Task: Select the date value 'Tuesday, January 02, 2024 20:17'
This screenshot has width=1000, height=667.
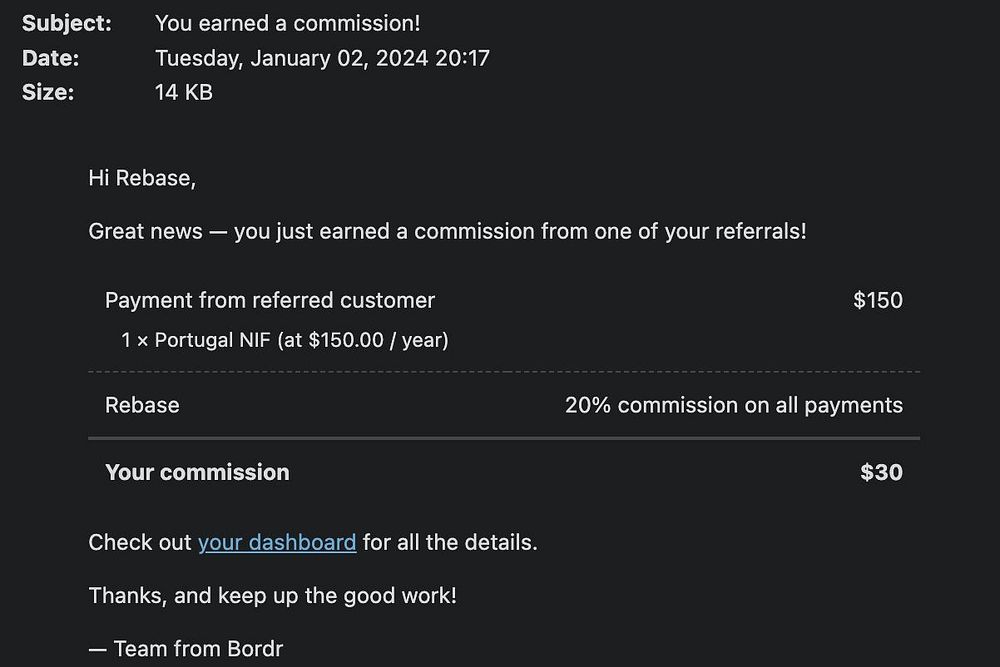Action: 322,58
